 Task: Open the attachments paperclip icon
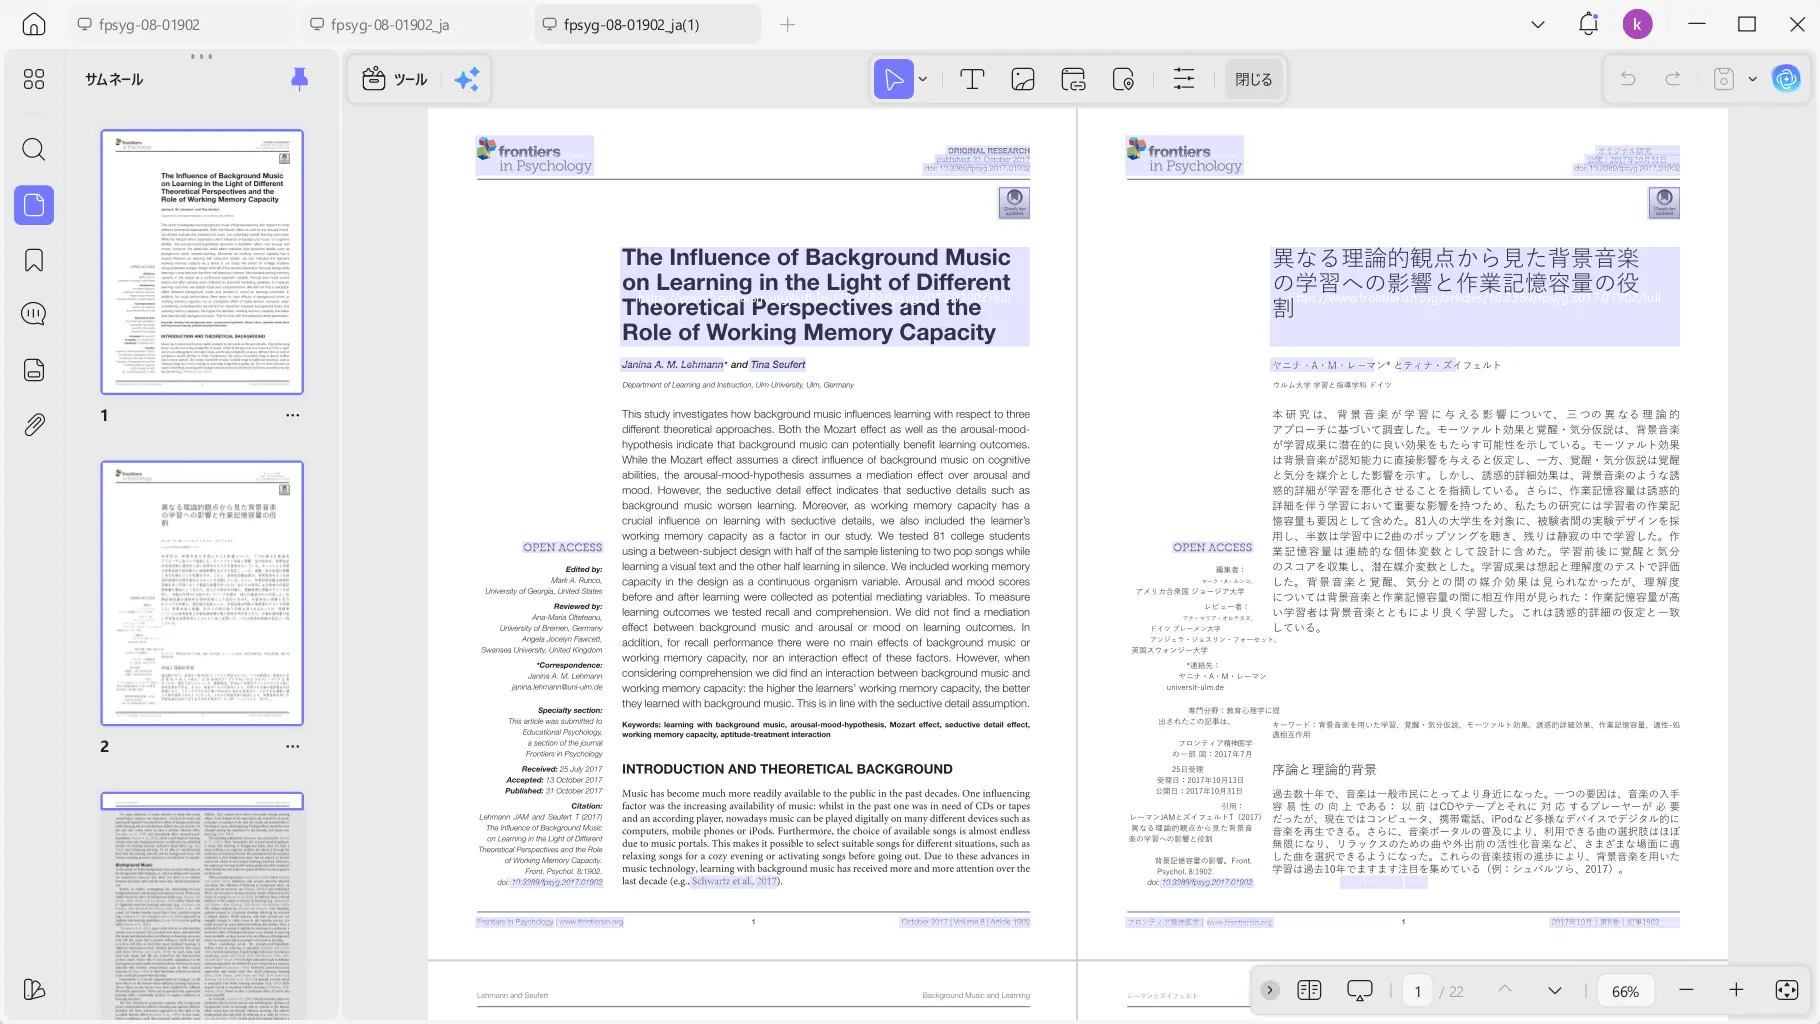[x=34, y=425]
